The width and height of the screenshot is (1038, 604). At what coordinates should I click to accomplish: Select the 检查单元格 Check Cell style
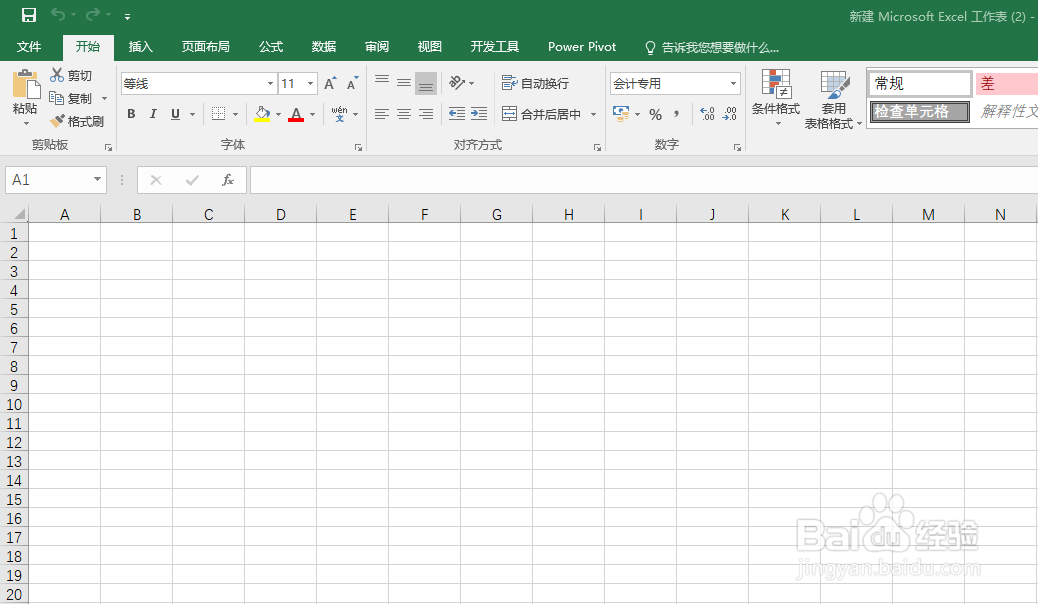(x=920, y=111)
